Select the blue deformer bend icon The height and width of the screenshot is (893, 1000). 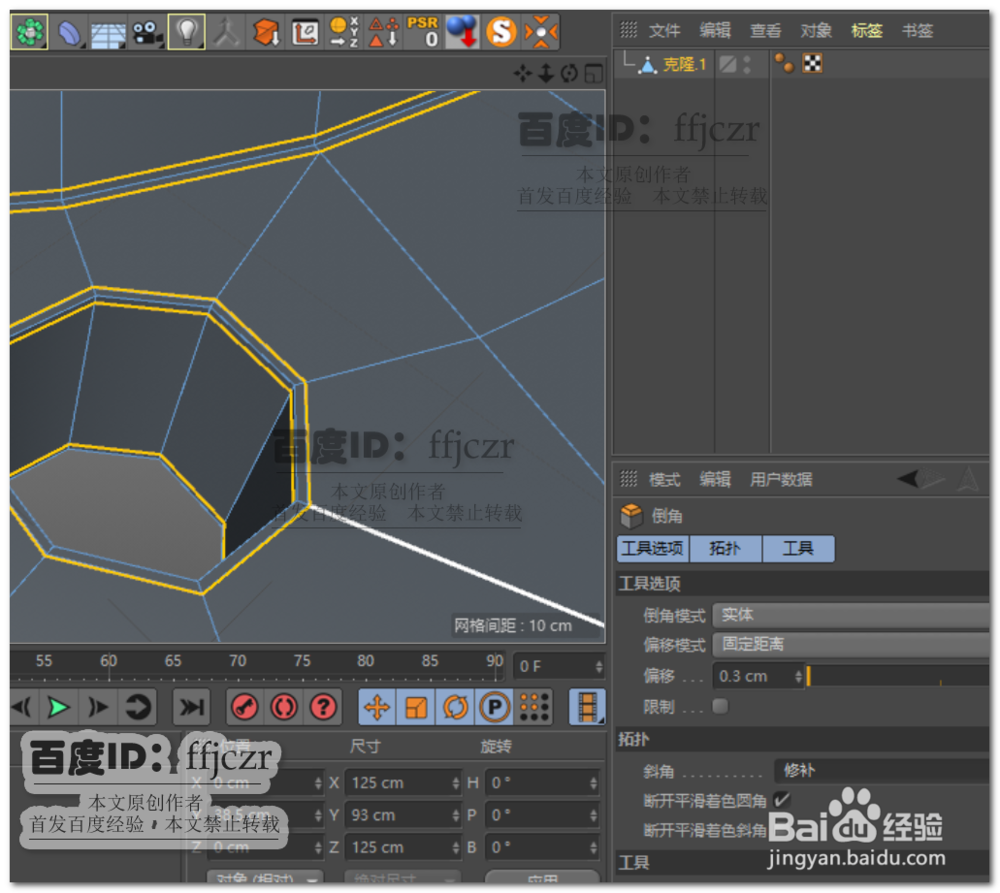tap(69, 33)
